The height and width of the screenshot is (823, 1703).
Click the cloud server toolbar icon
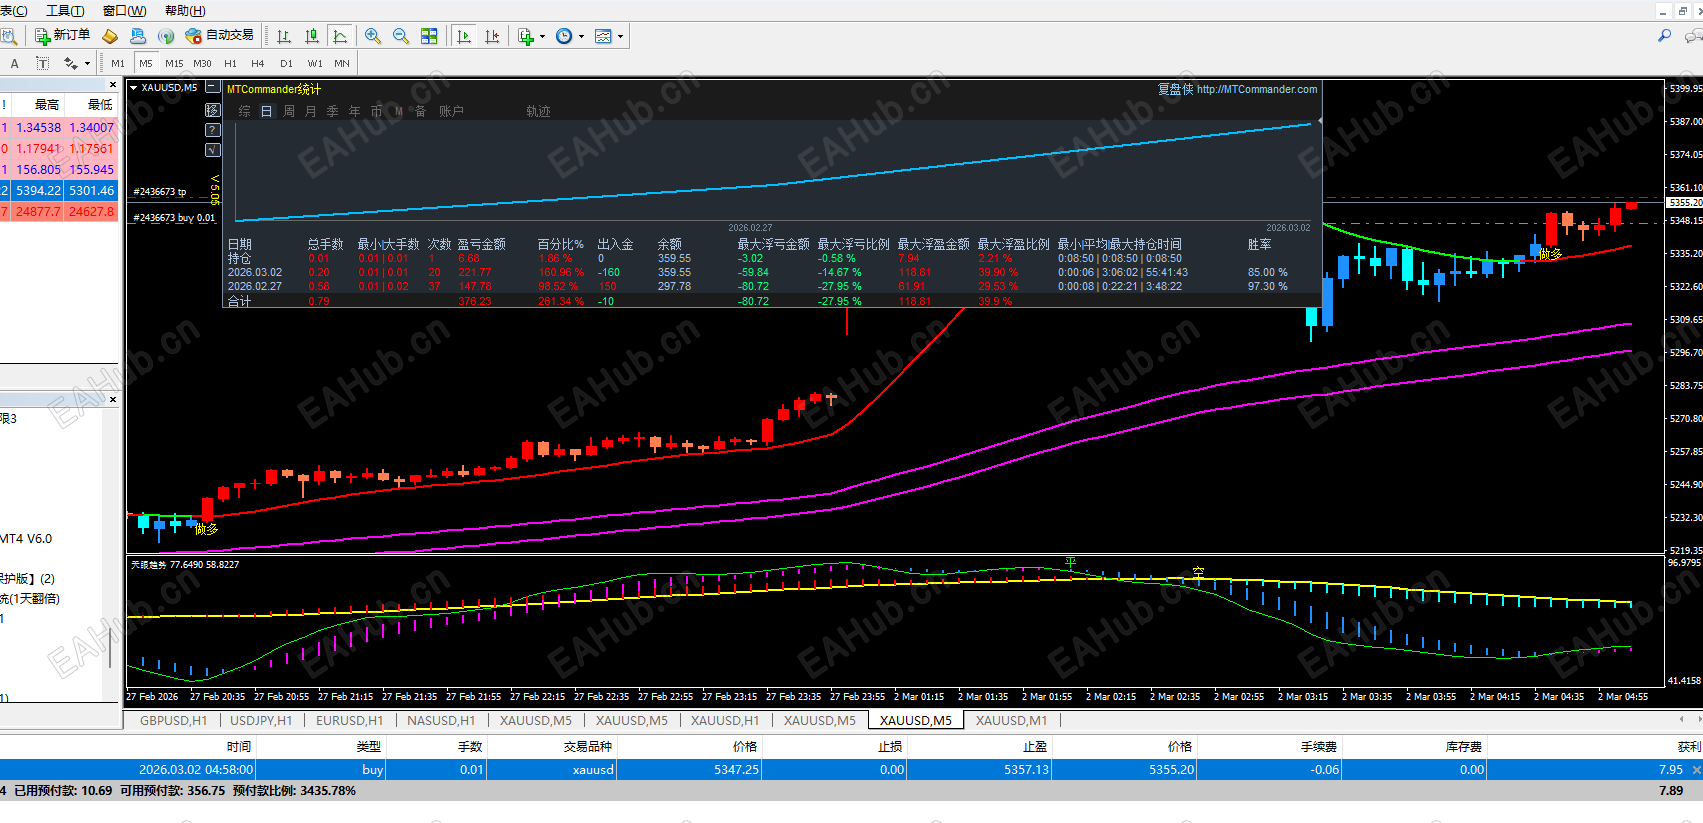click(x=138, y=36)
